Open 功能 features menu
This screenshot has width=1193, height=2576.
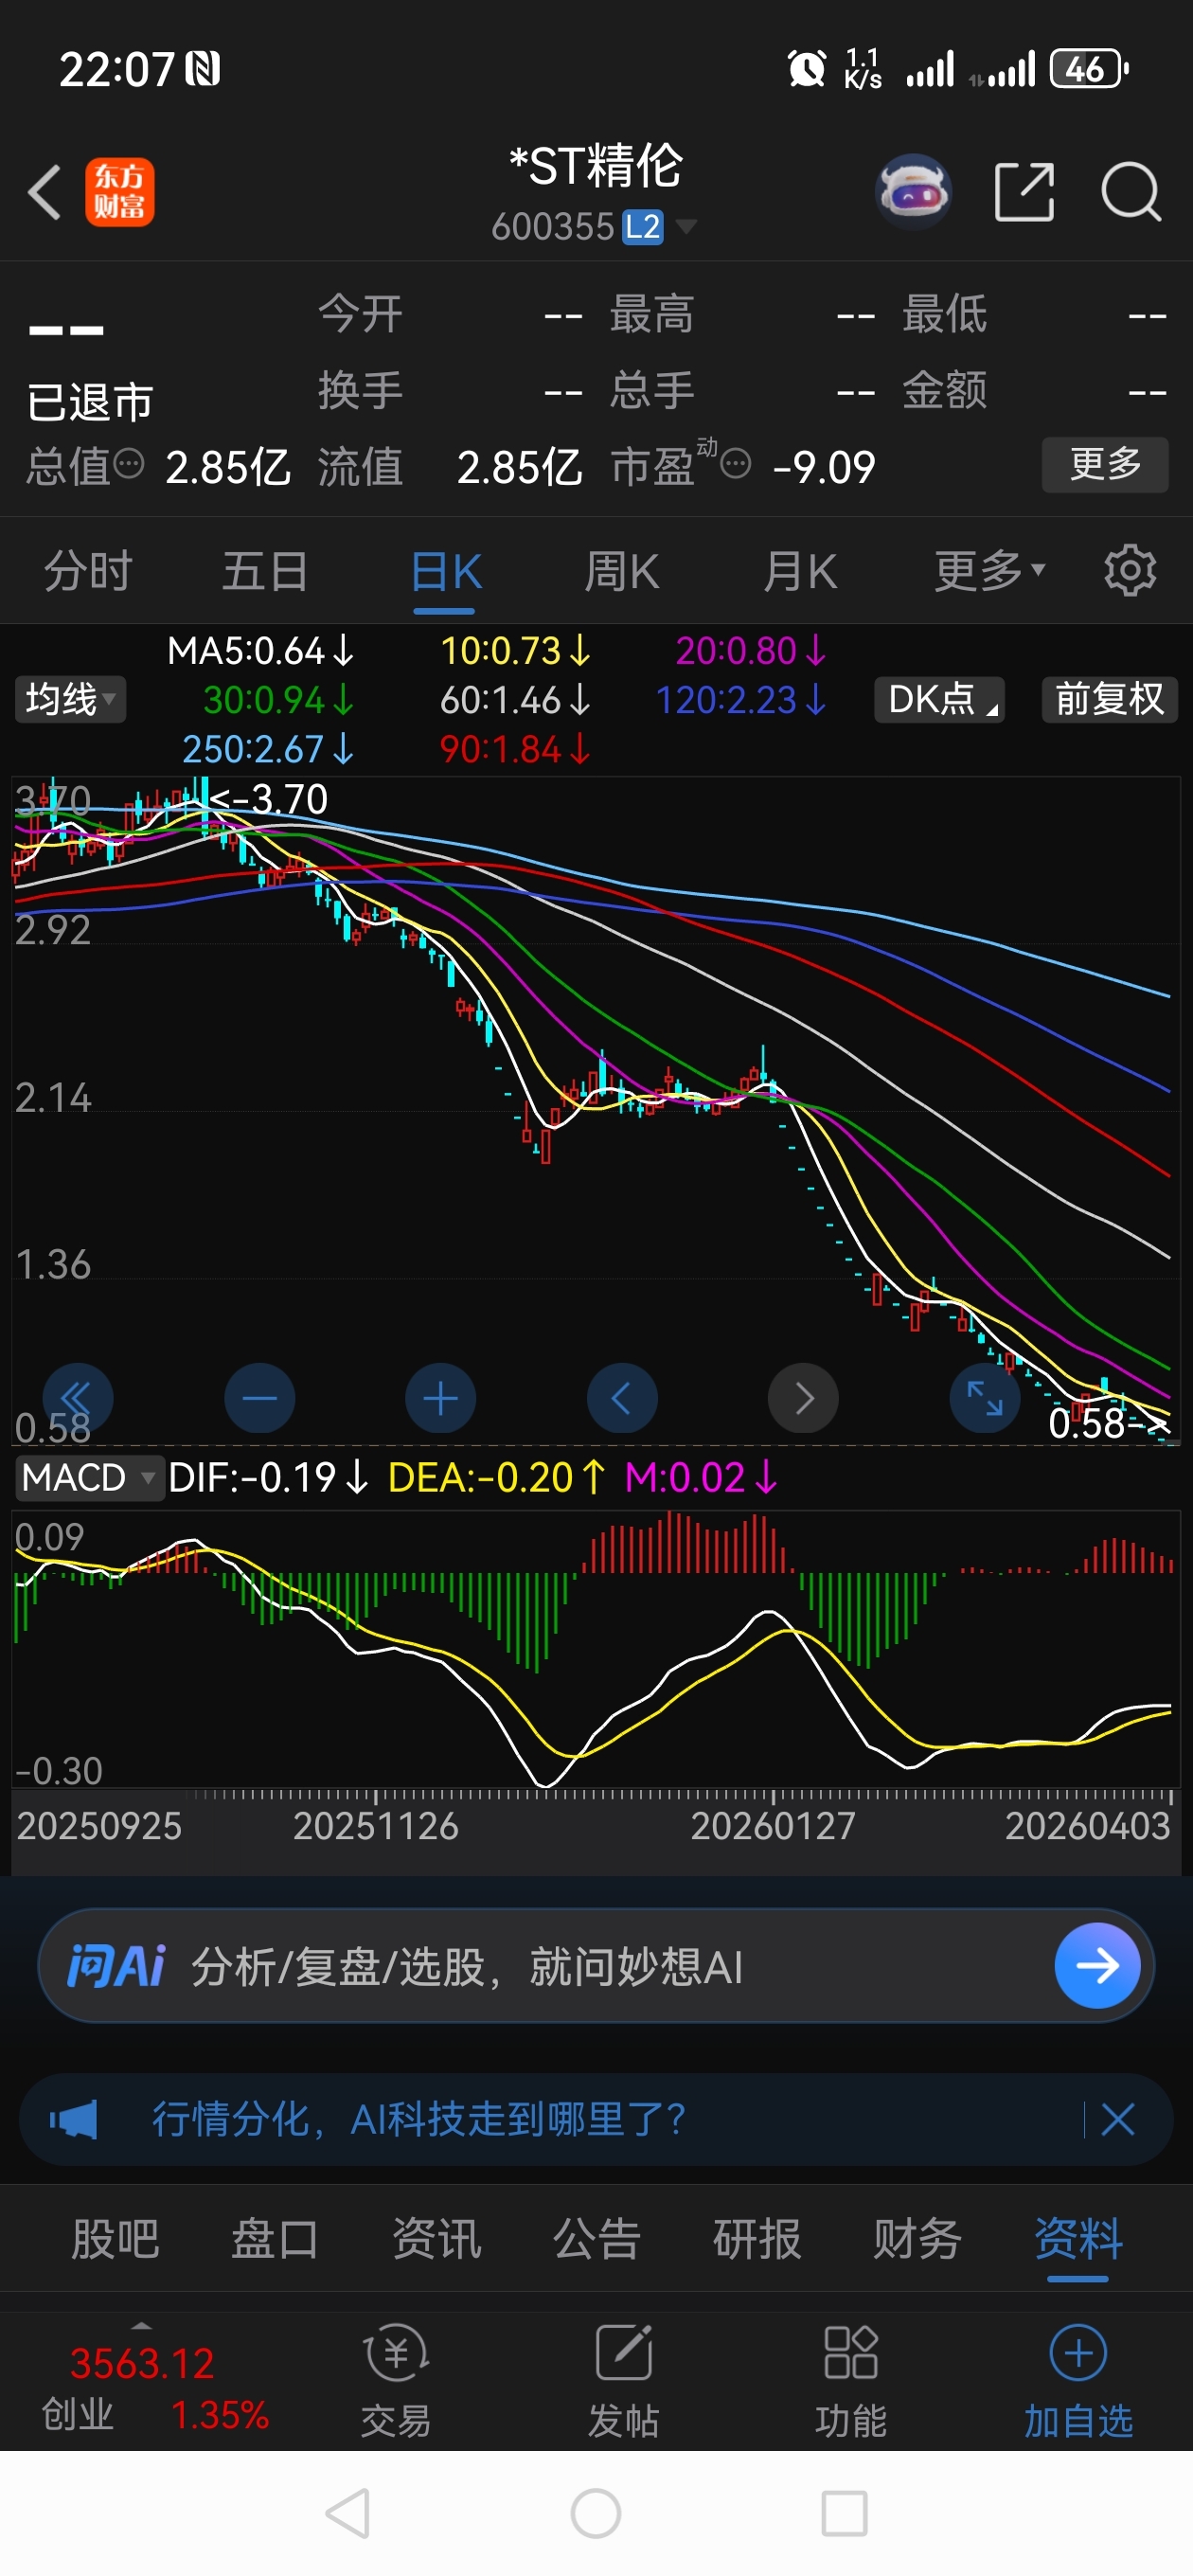[x=851, y=2381]
